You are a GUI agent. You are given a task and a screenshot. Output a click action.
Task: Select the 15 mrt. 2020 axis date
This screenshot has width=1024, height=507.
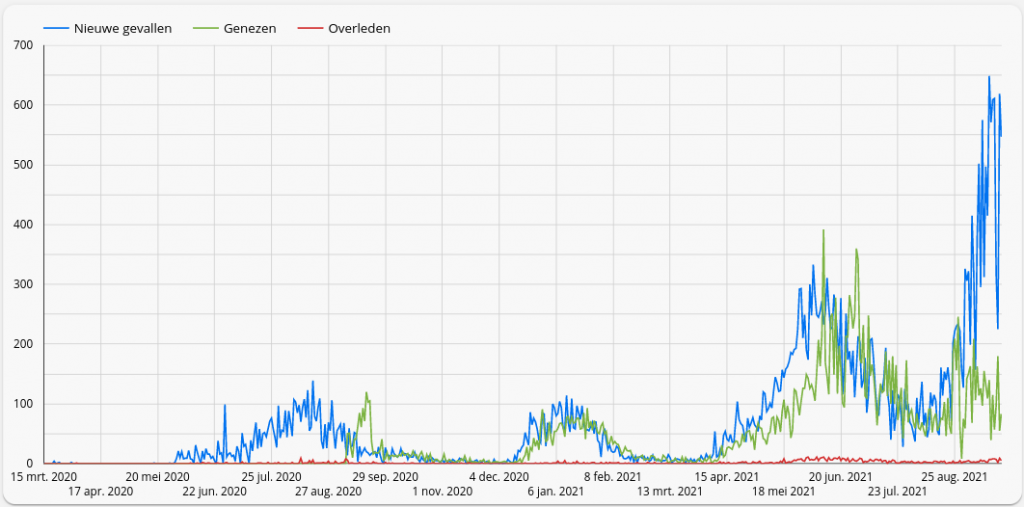[x=44, y=477]
